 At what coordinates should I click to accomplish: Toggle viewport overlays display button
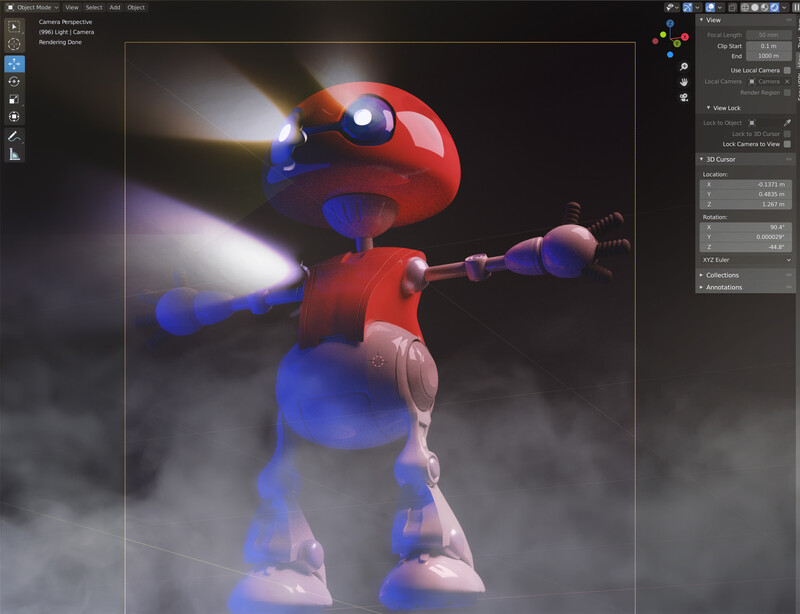(710, 8)
